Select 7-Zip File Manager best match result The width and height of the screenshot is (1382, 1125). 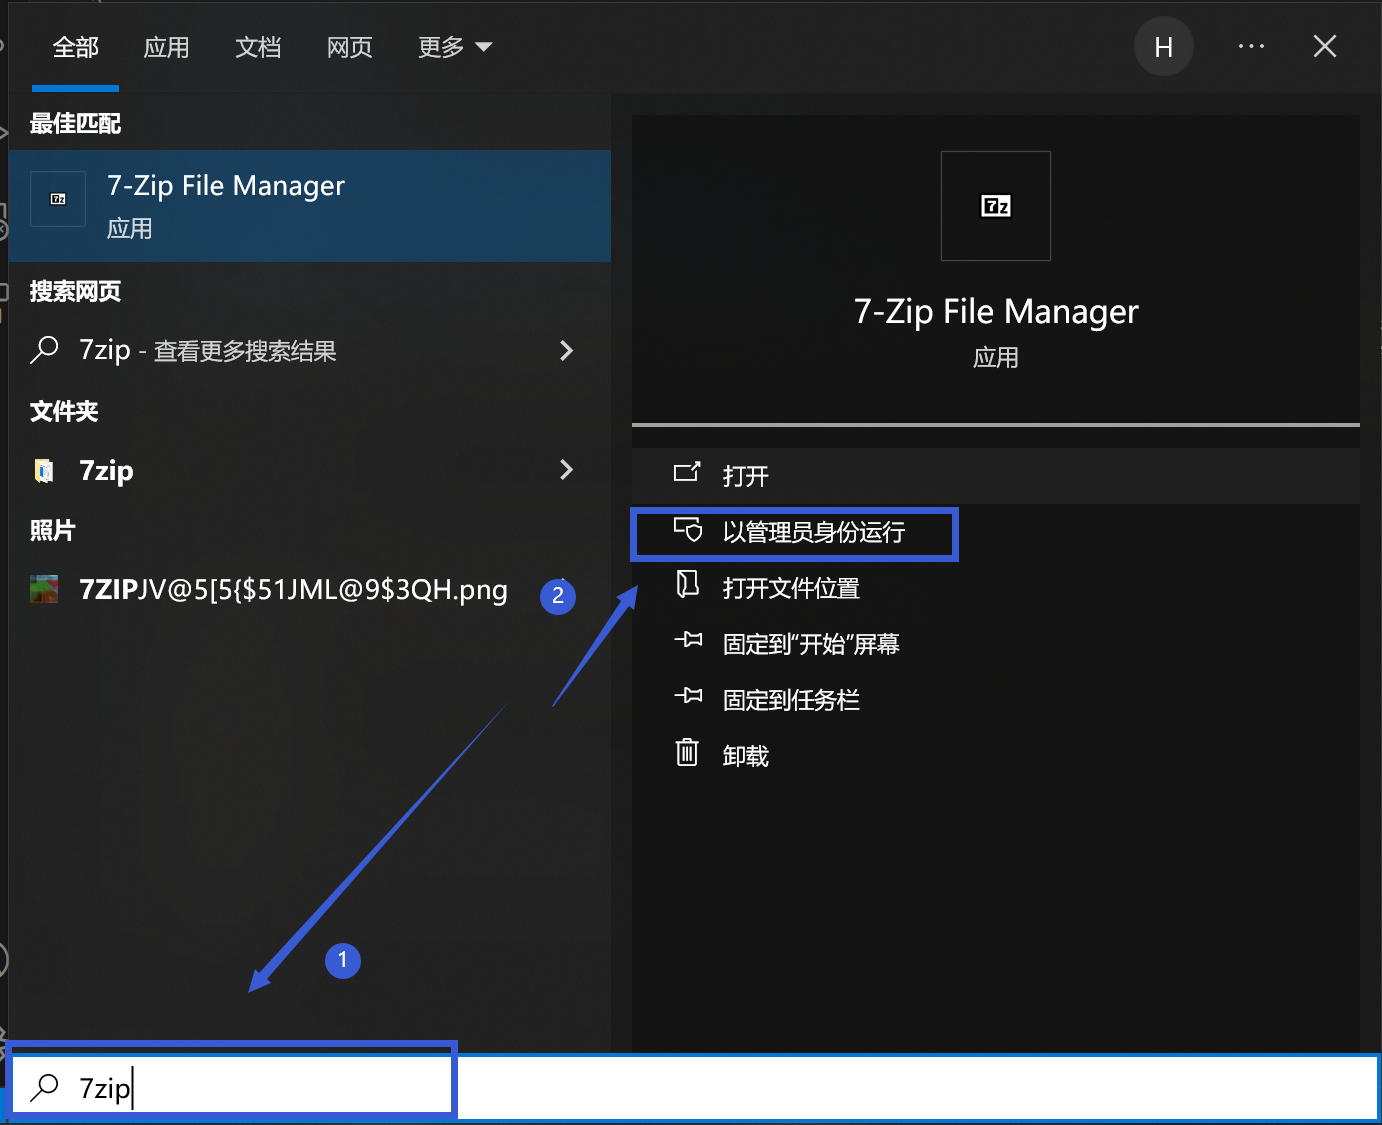click(x=310, y=206)
